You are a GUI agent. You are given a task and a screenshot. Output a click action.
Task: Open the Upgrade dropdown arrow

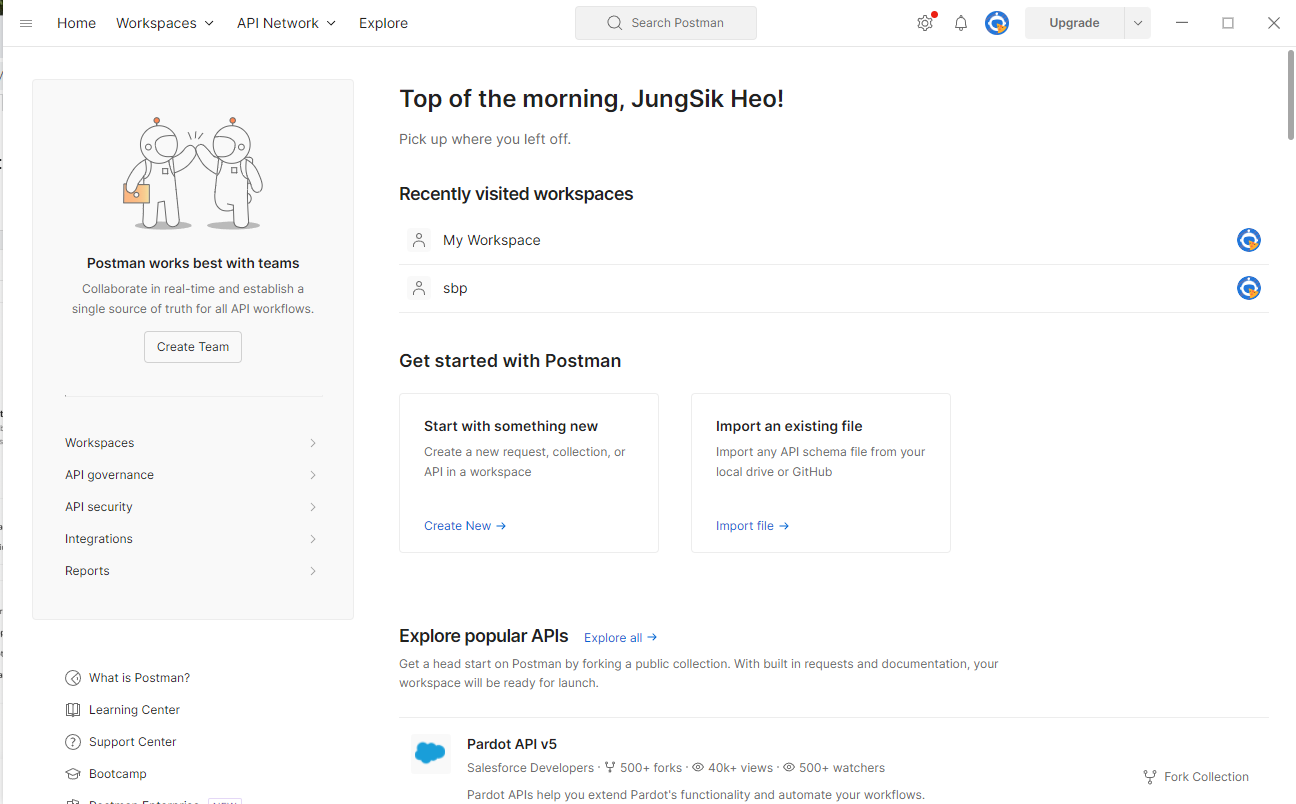click(x=1138, y=23)
